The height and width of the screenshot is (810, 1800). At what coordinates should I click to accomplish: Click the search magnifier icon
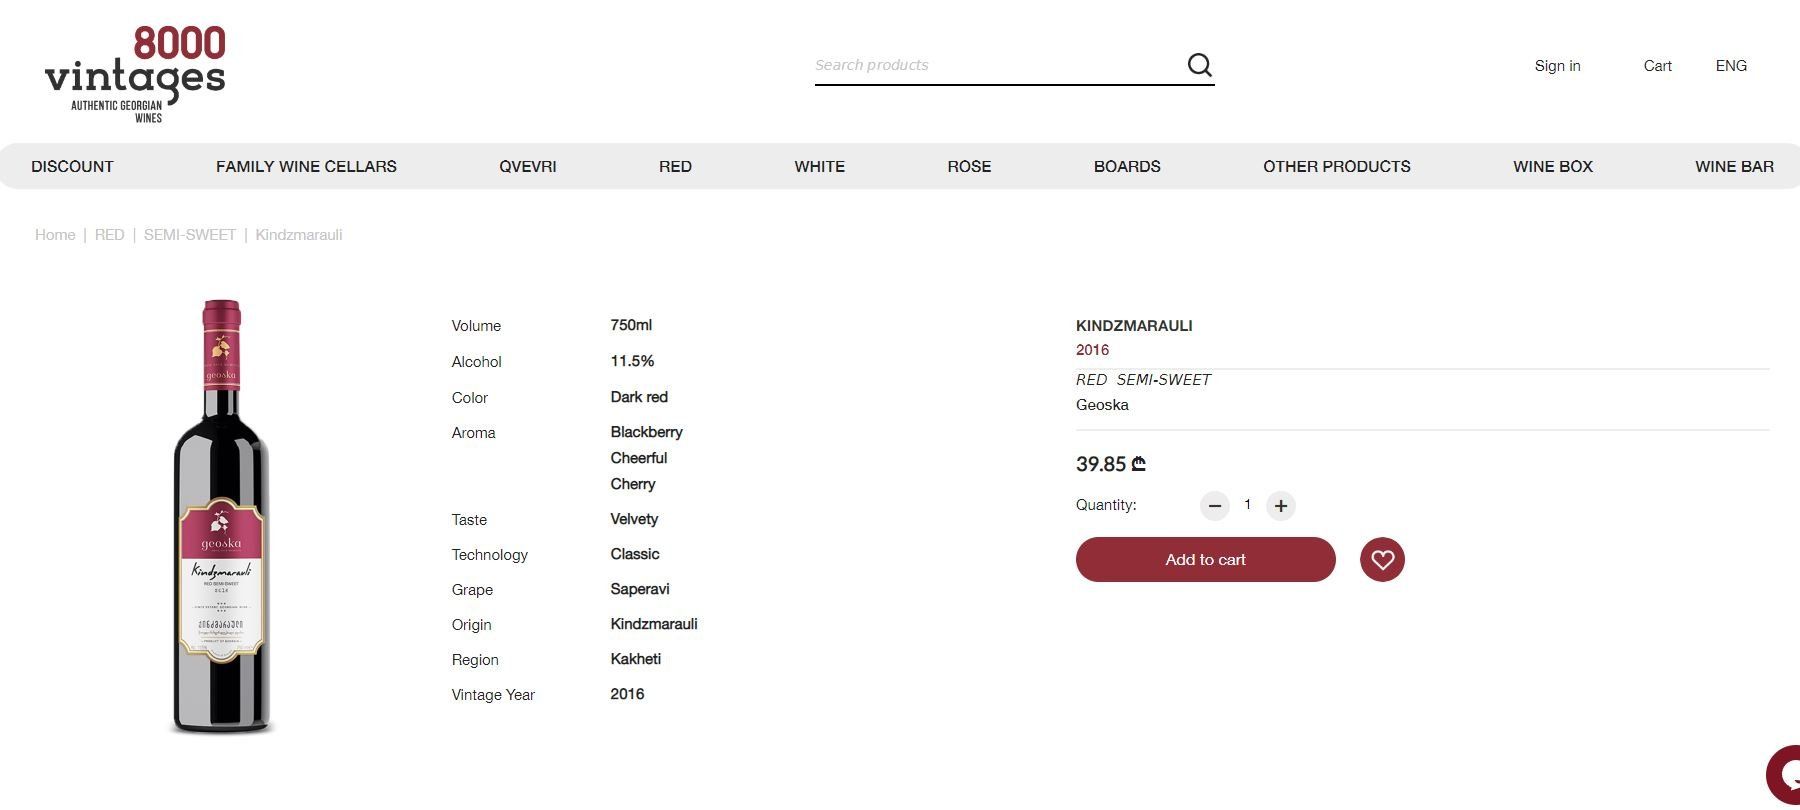[1199, 65]
